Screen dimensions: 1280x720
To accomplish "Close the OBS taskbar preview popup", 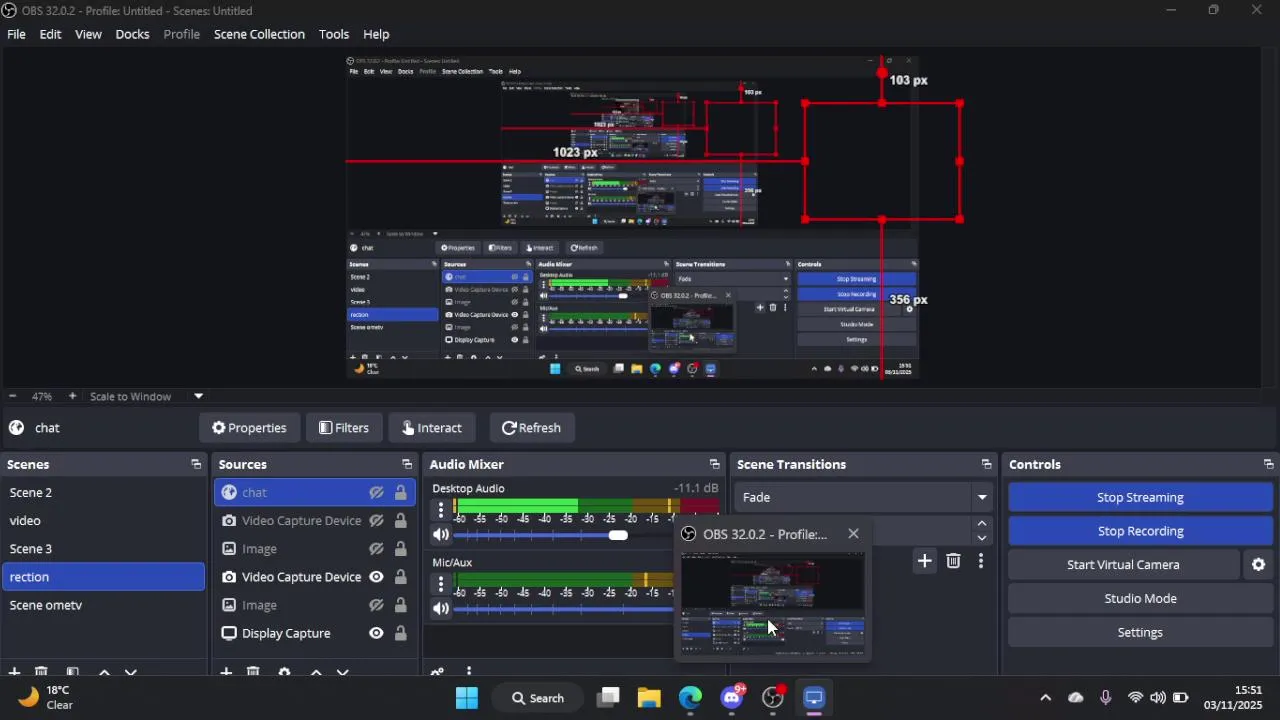I will point(853,534).
